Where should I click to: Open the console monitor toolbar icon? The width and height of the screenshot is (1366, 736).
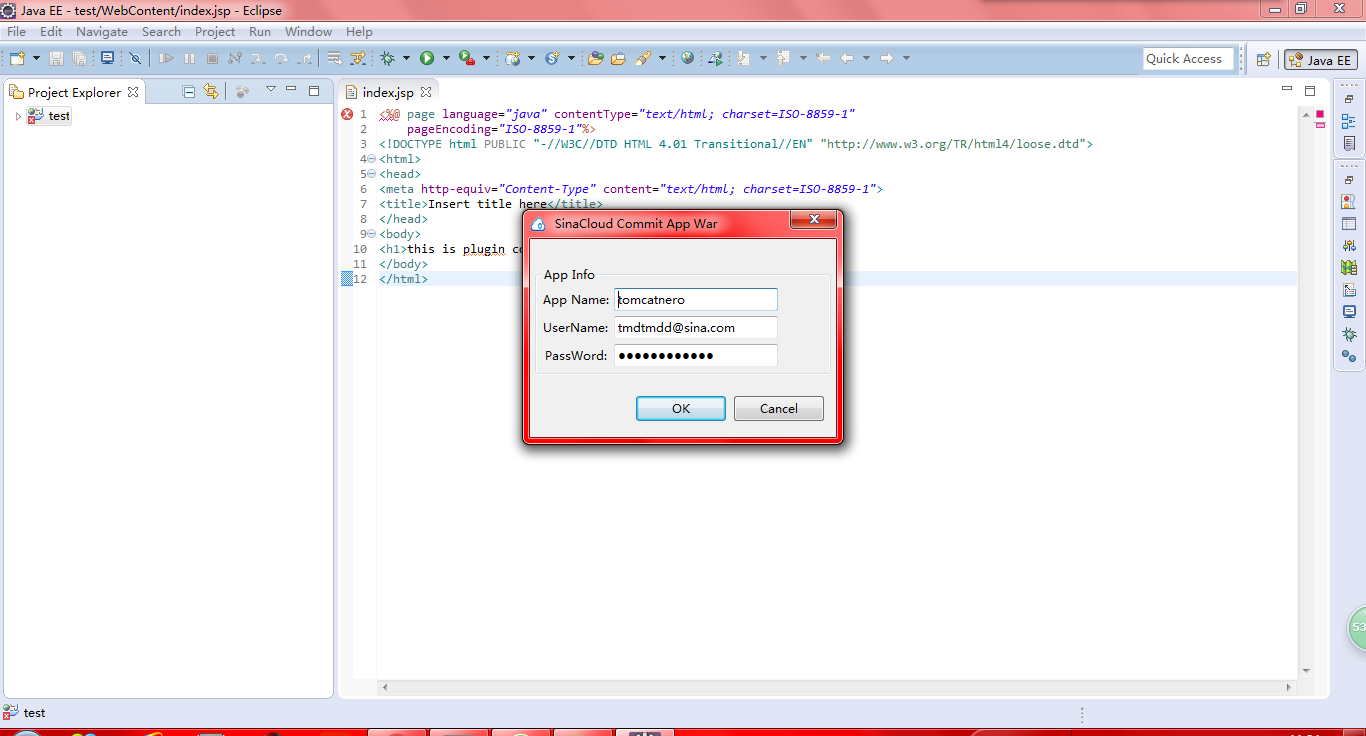coord(107,59)
